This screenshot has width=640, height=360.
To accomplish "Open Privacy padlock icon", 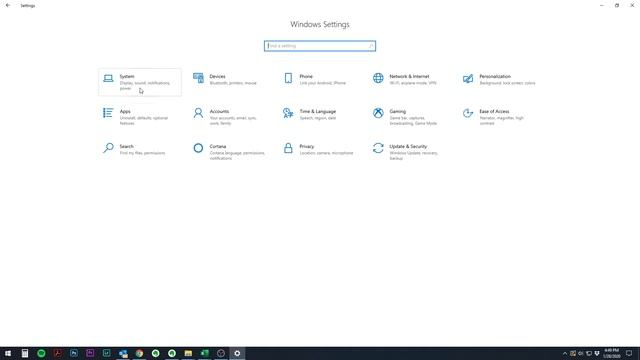I will (288, 148).
